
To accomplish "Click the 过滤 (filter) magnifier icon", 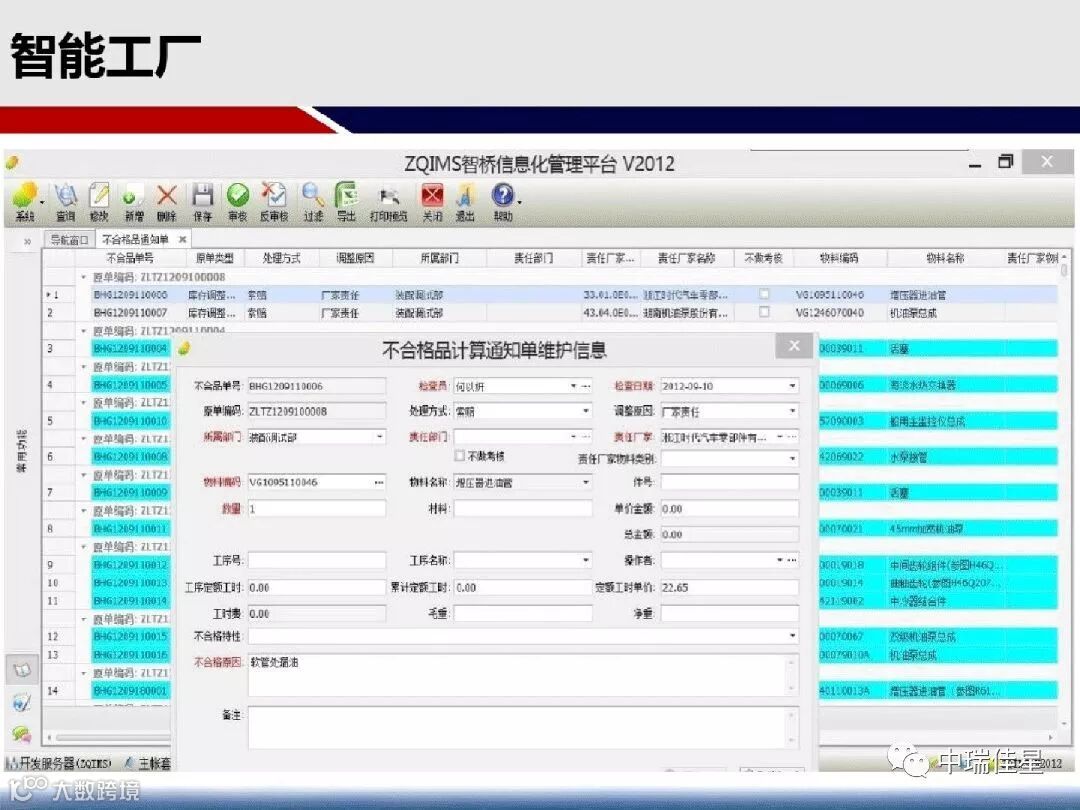I will 313,201.
